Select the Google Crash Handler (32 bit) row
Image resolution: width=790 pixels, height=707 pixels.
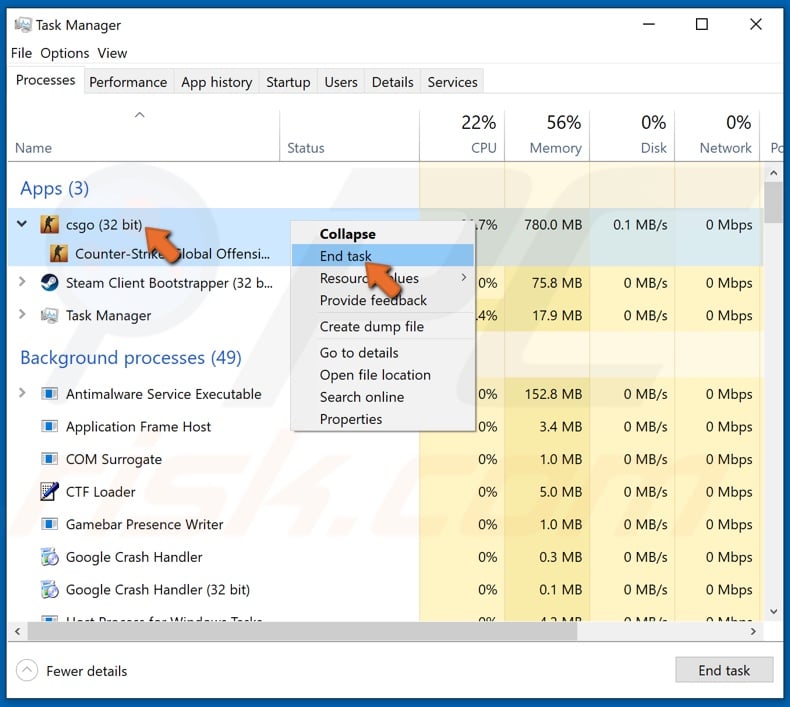click(385, 589)
